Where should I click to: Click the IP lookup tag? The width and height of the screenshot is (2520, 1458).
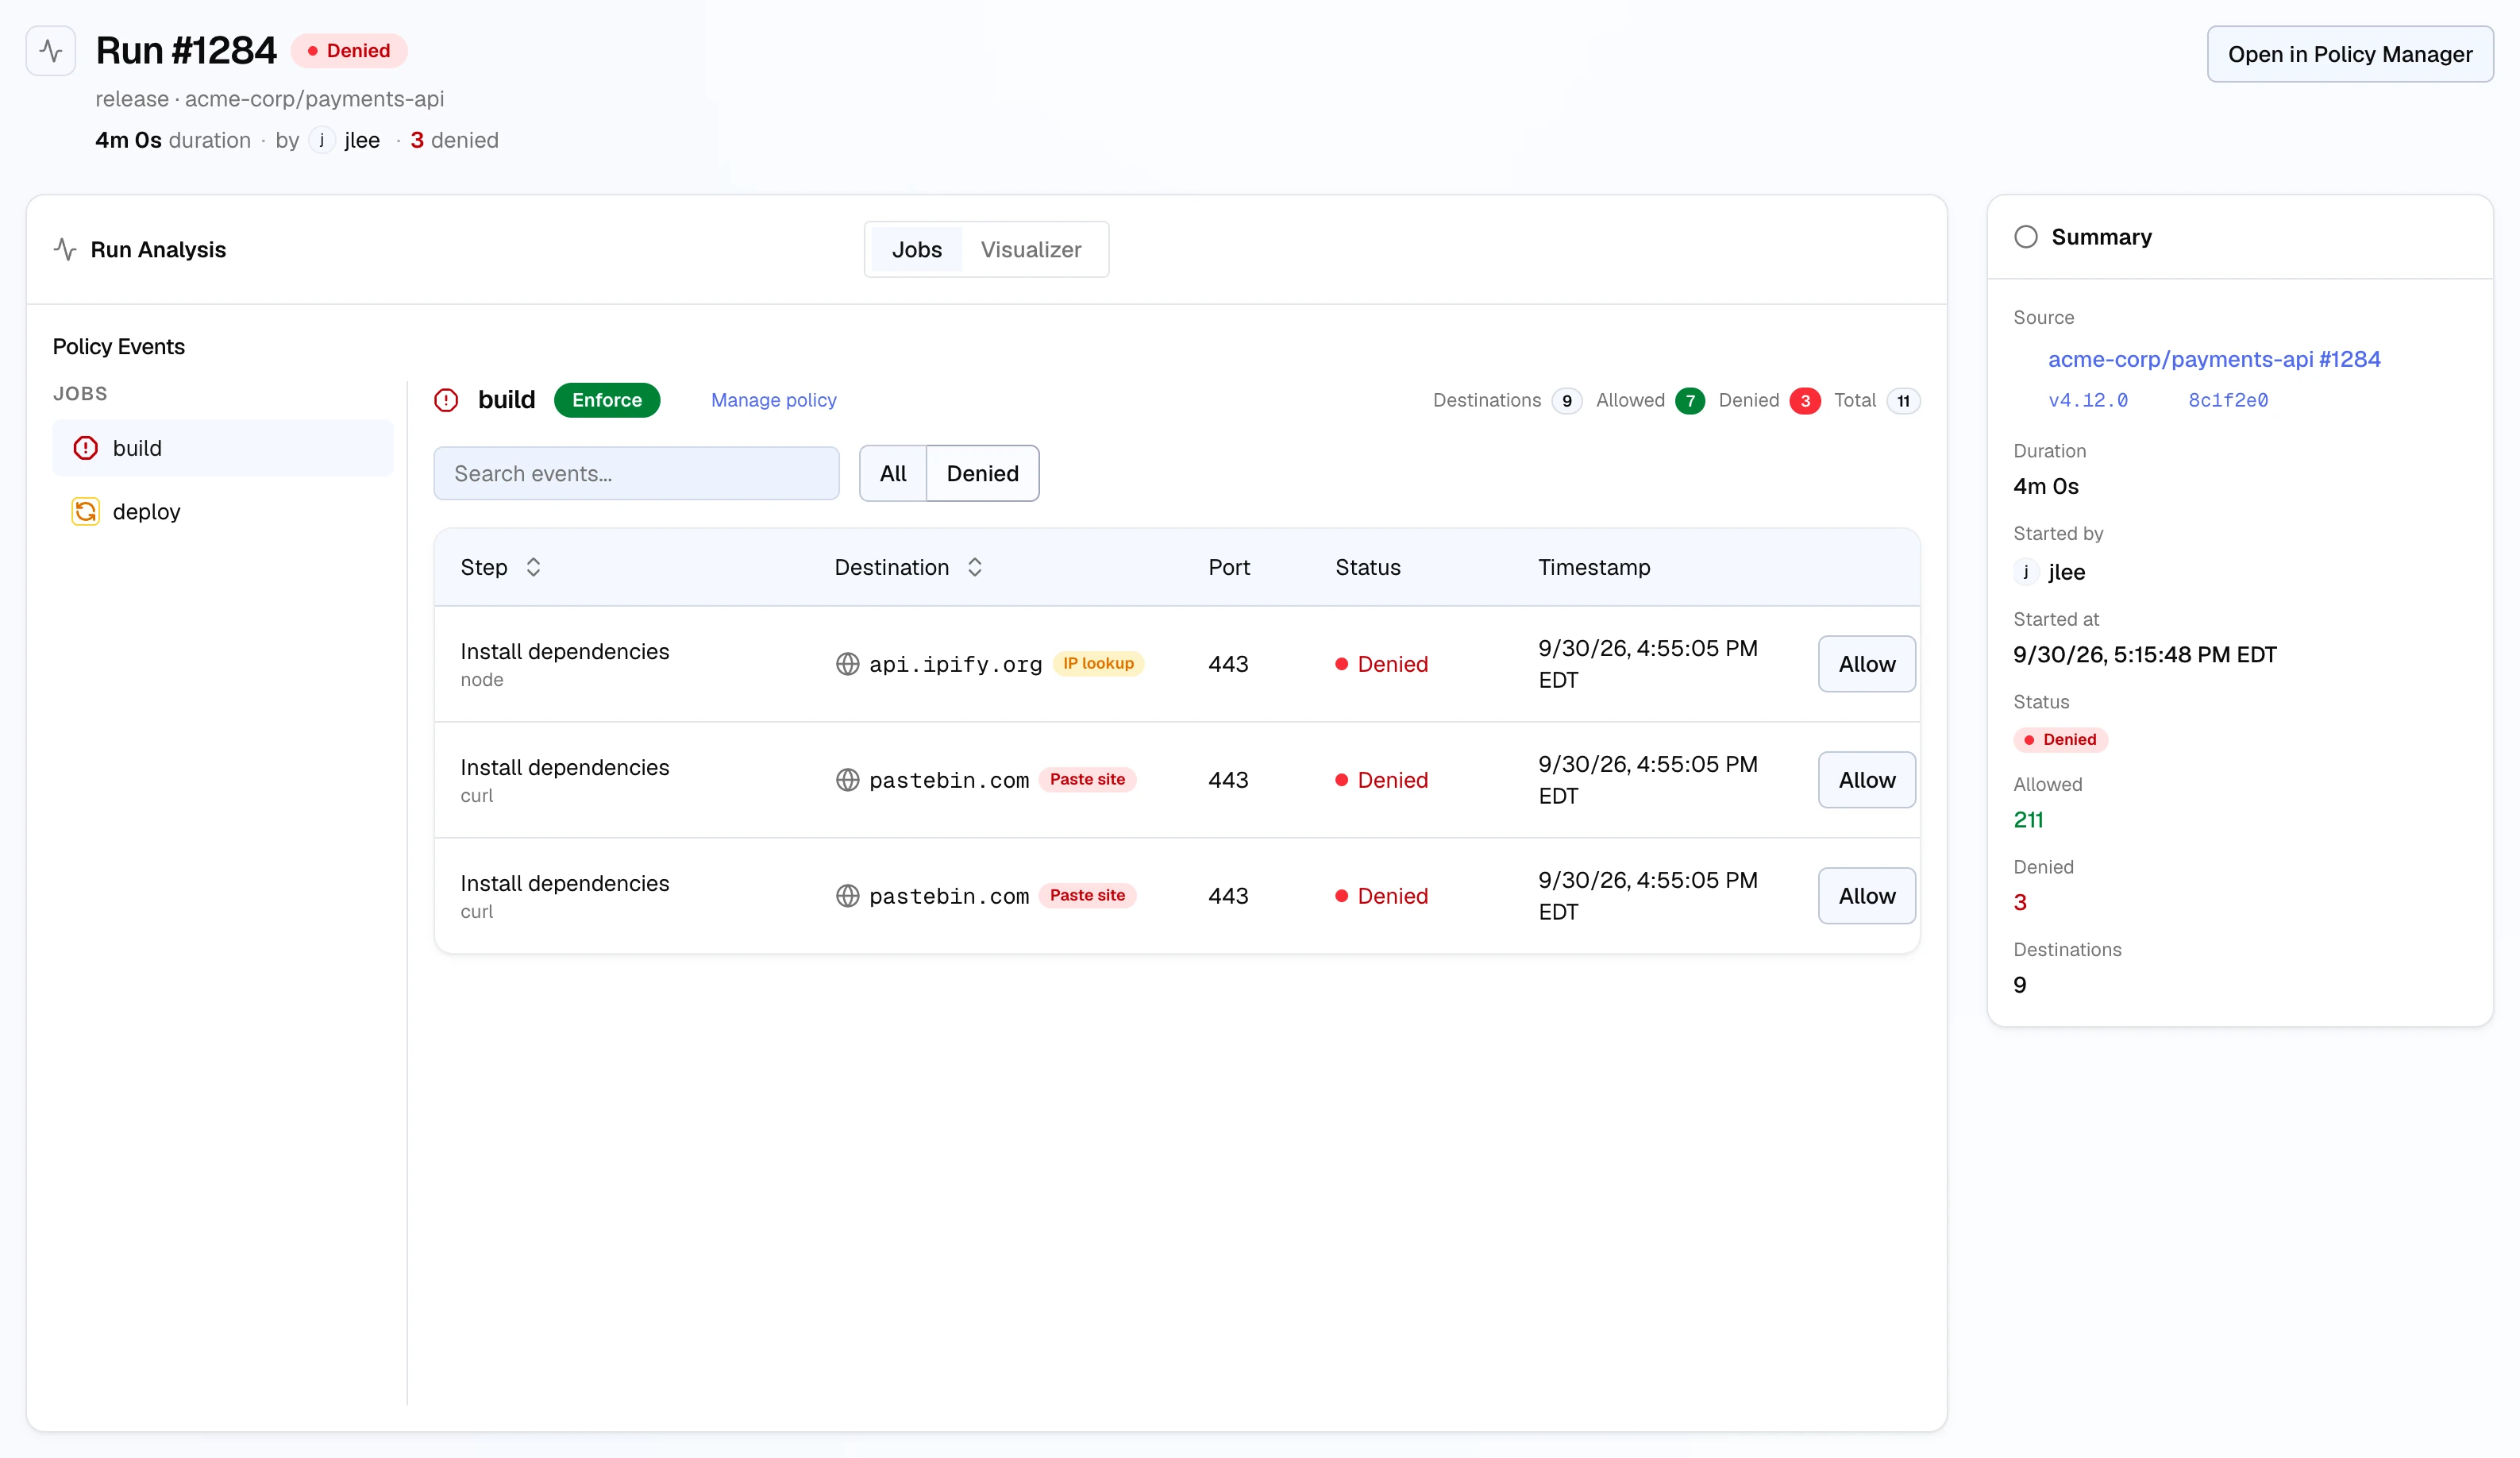tap(1098, 664)
